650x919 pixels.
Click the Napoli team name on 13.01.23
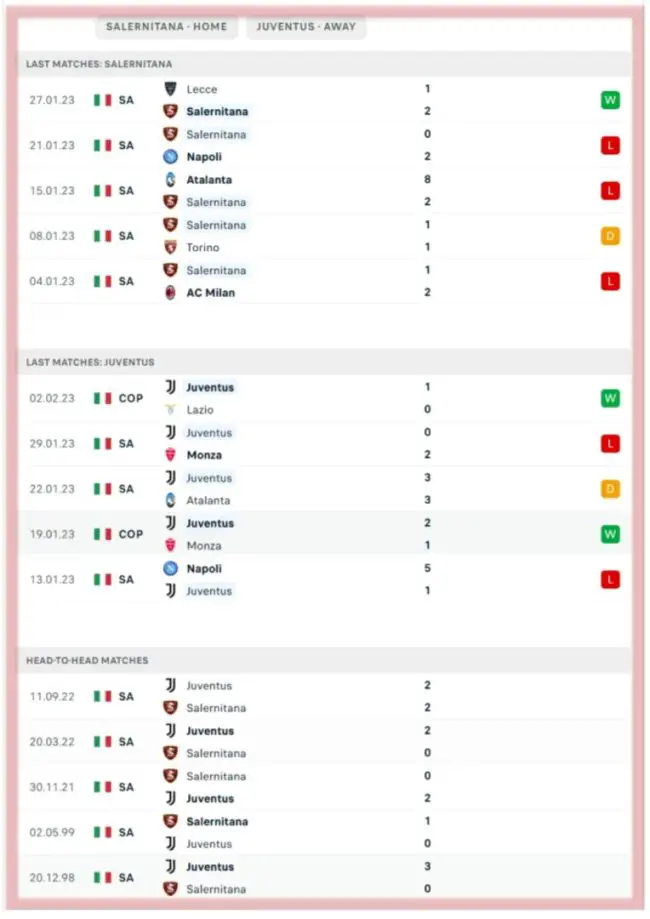click(204, 568)
